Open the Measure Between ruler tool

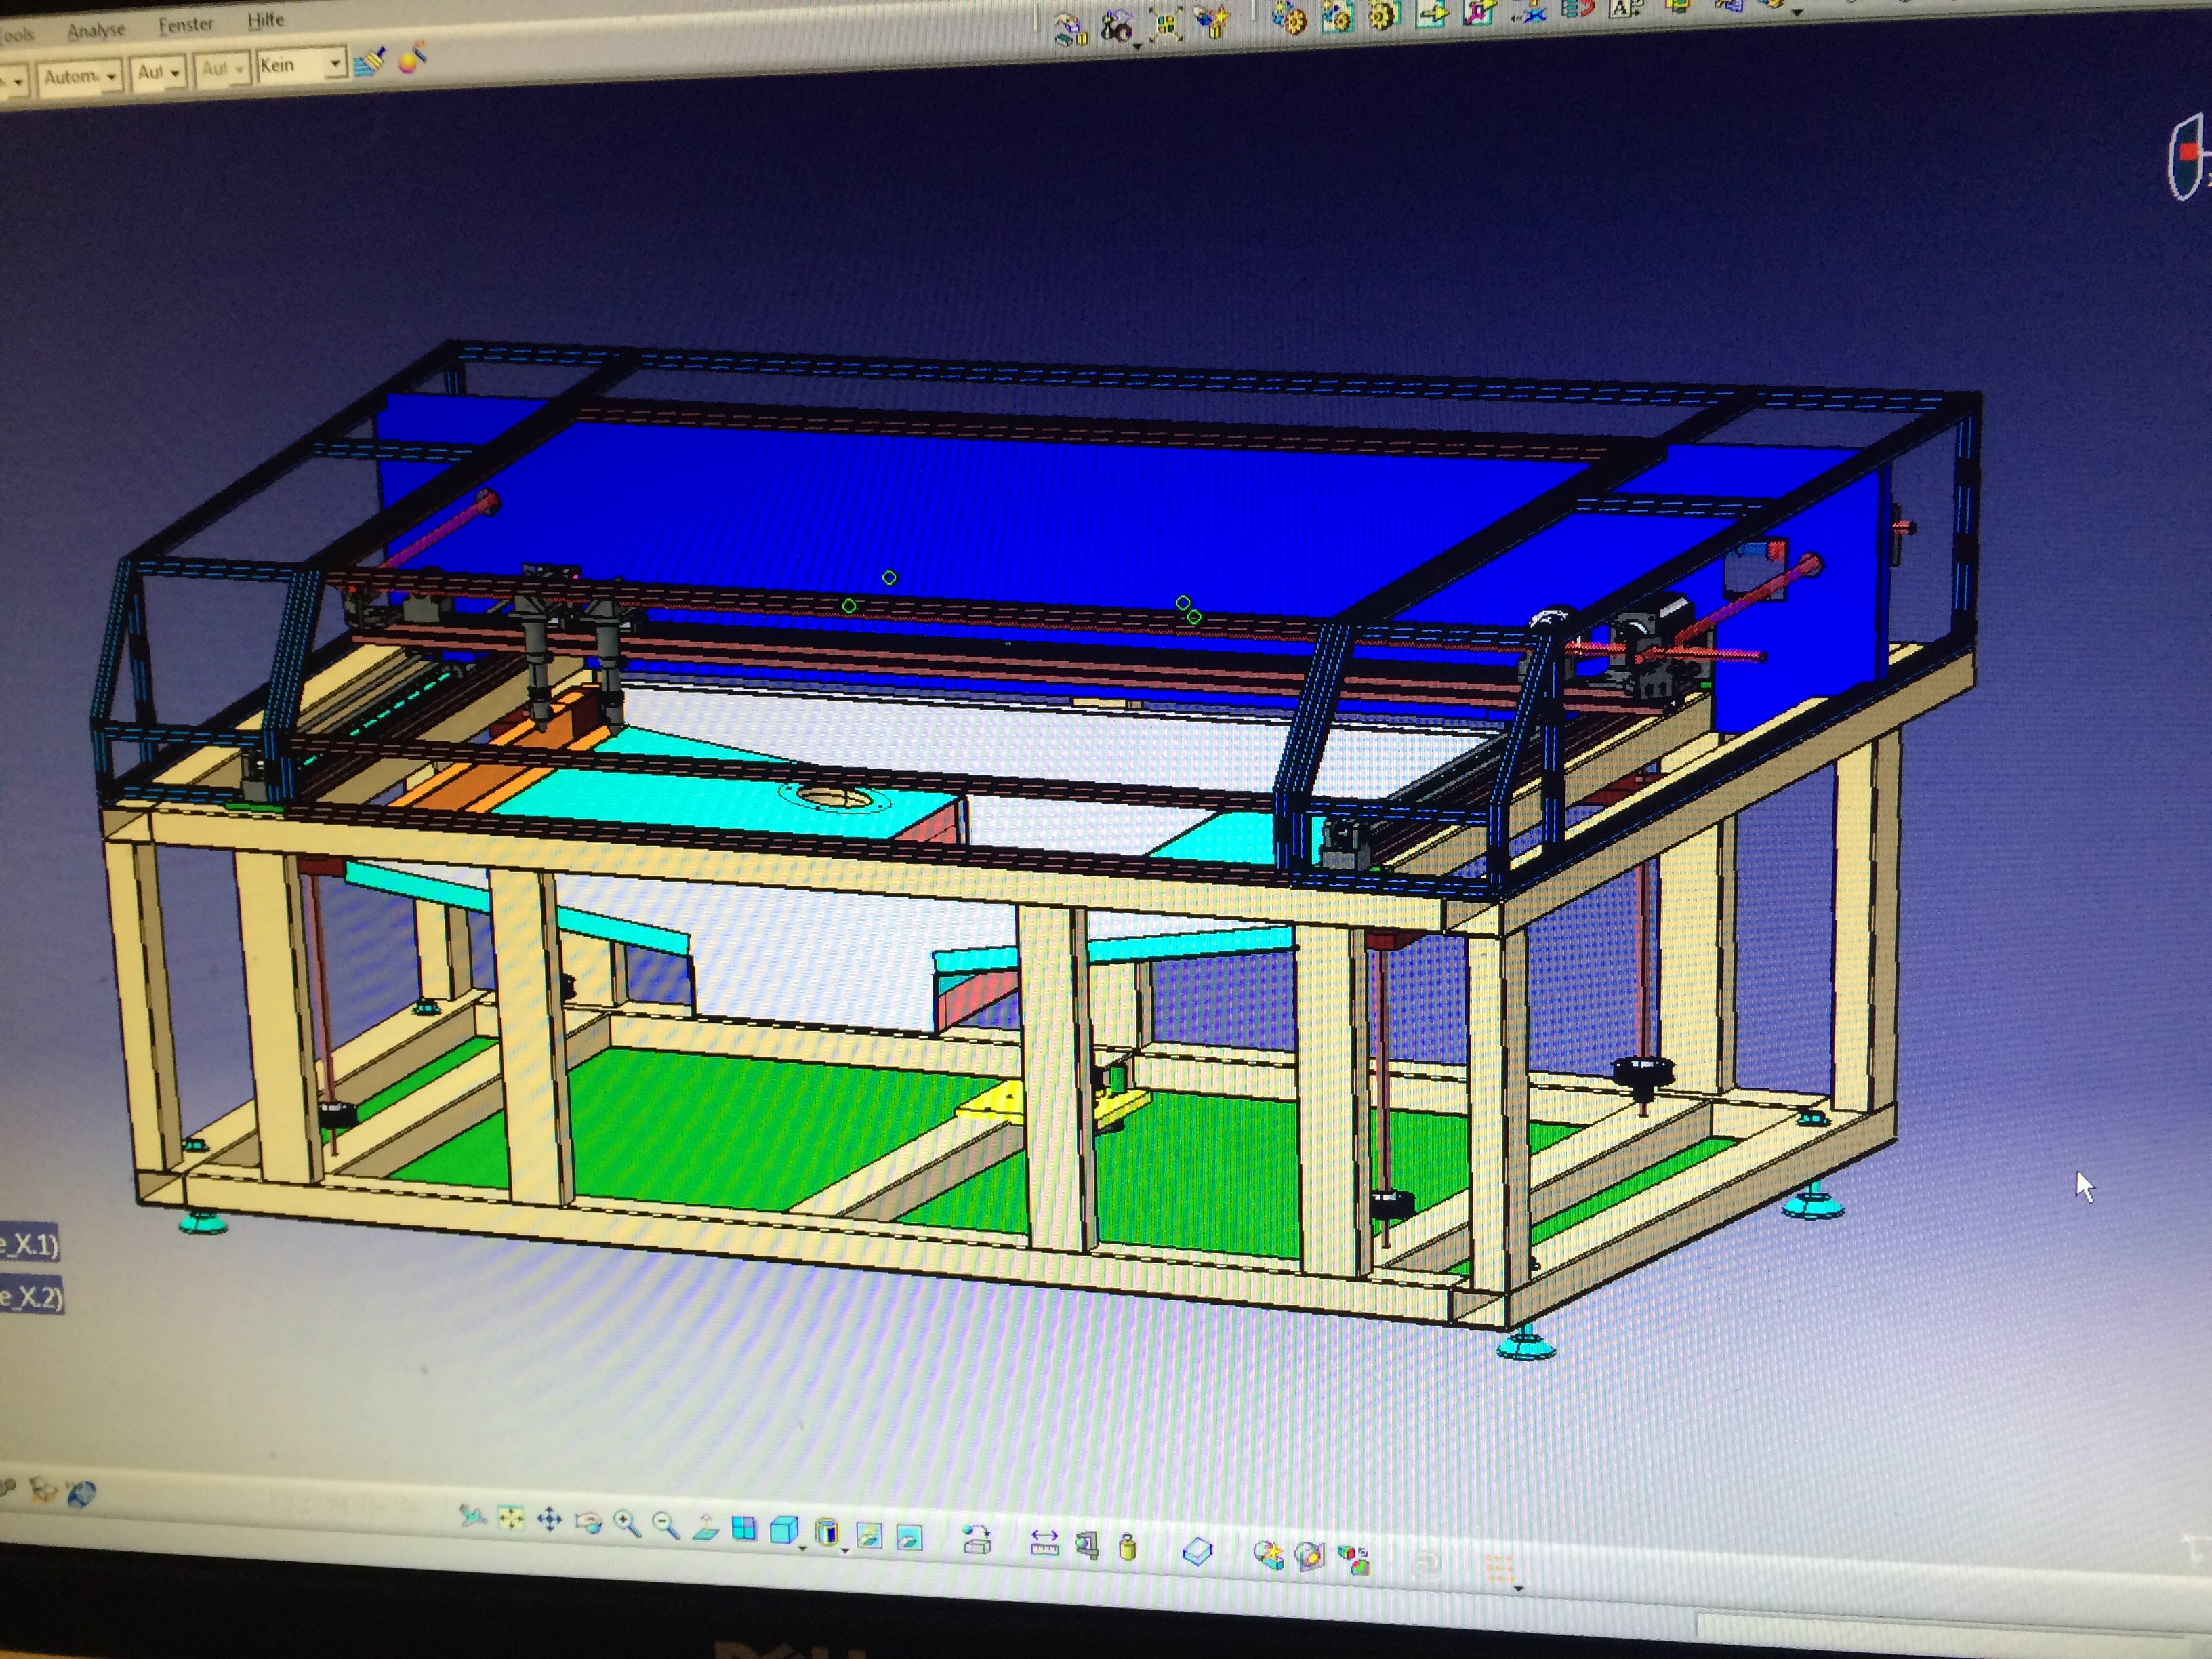point(1044,1543)
